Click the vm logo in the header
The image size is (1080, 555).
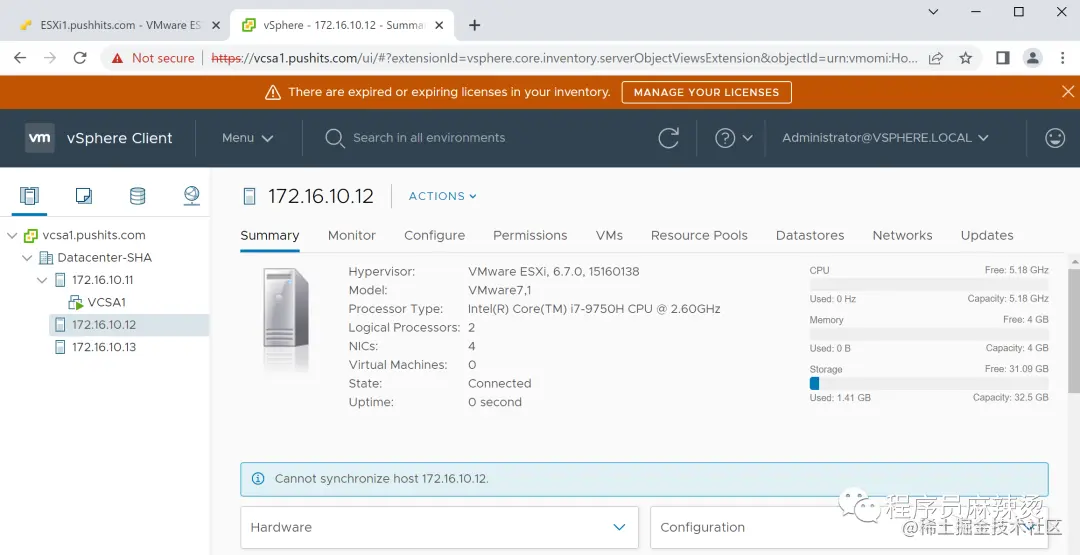point(40,138)
